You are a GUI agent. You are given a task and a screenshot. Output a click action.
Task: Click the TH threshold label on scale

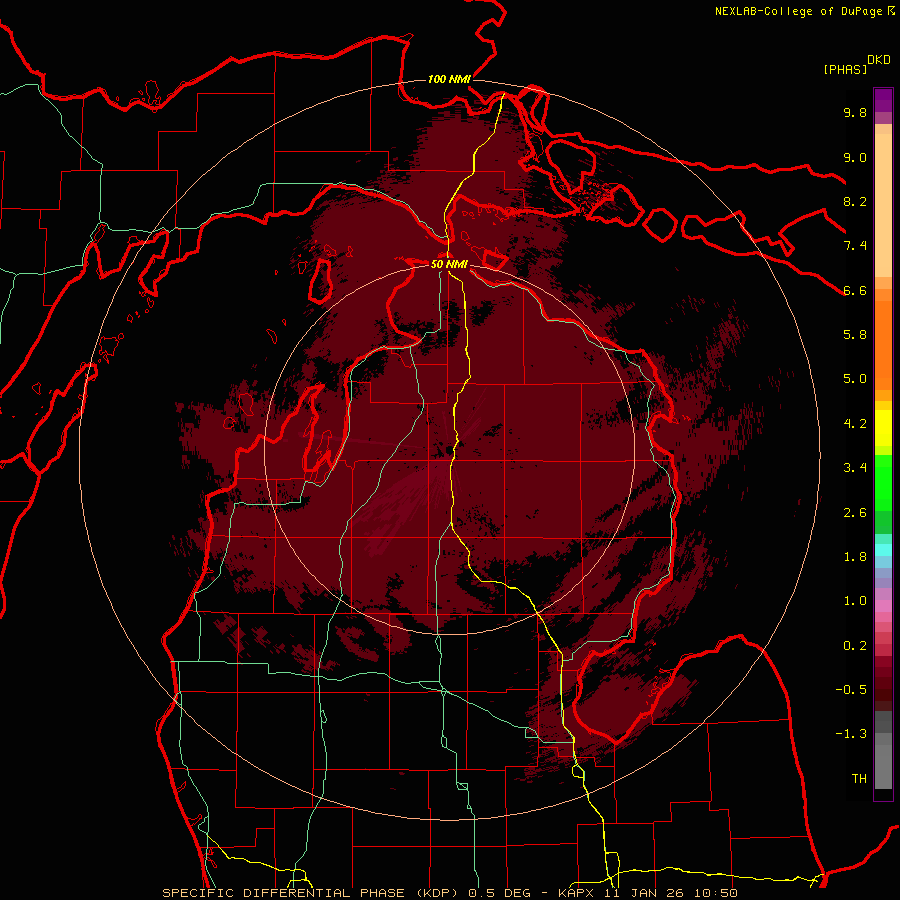click(x=859, y=779)
